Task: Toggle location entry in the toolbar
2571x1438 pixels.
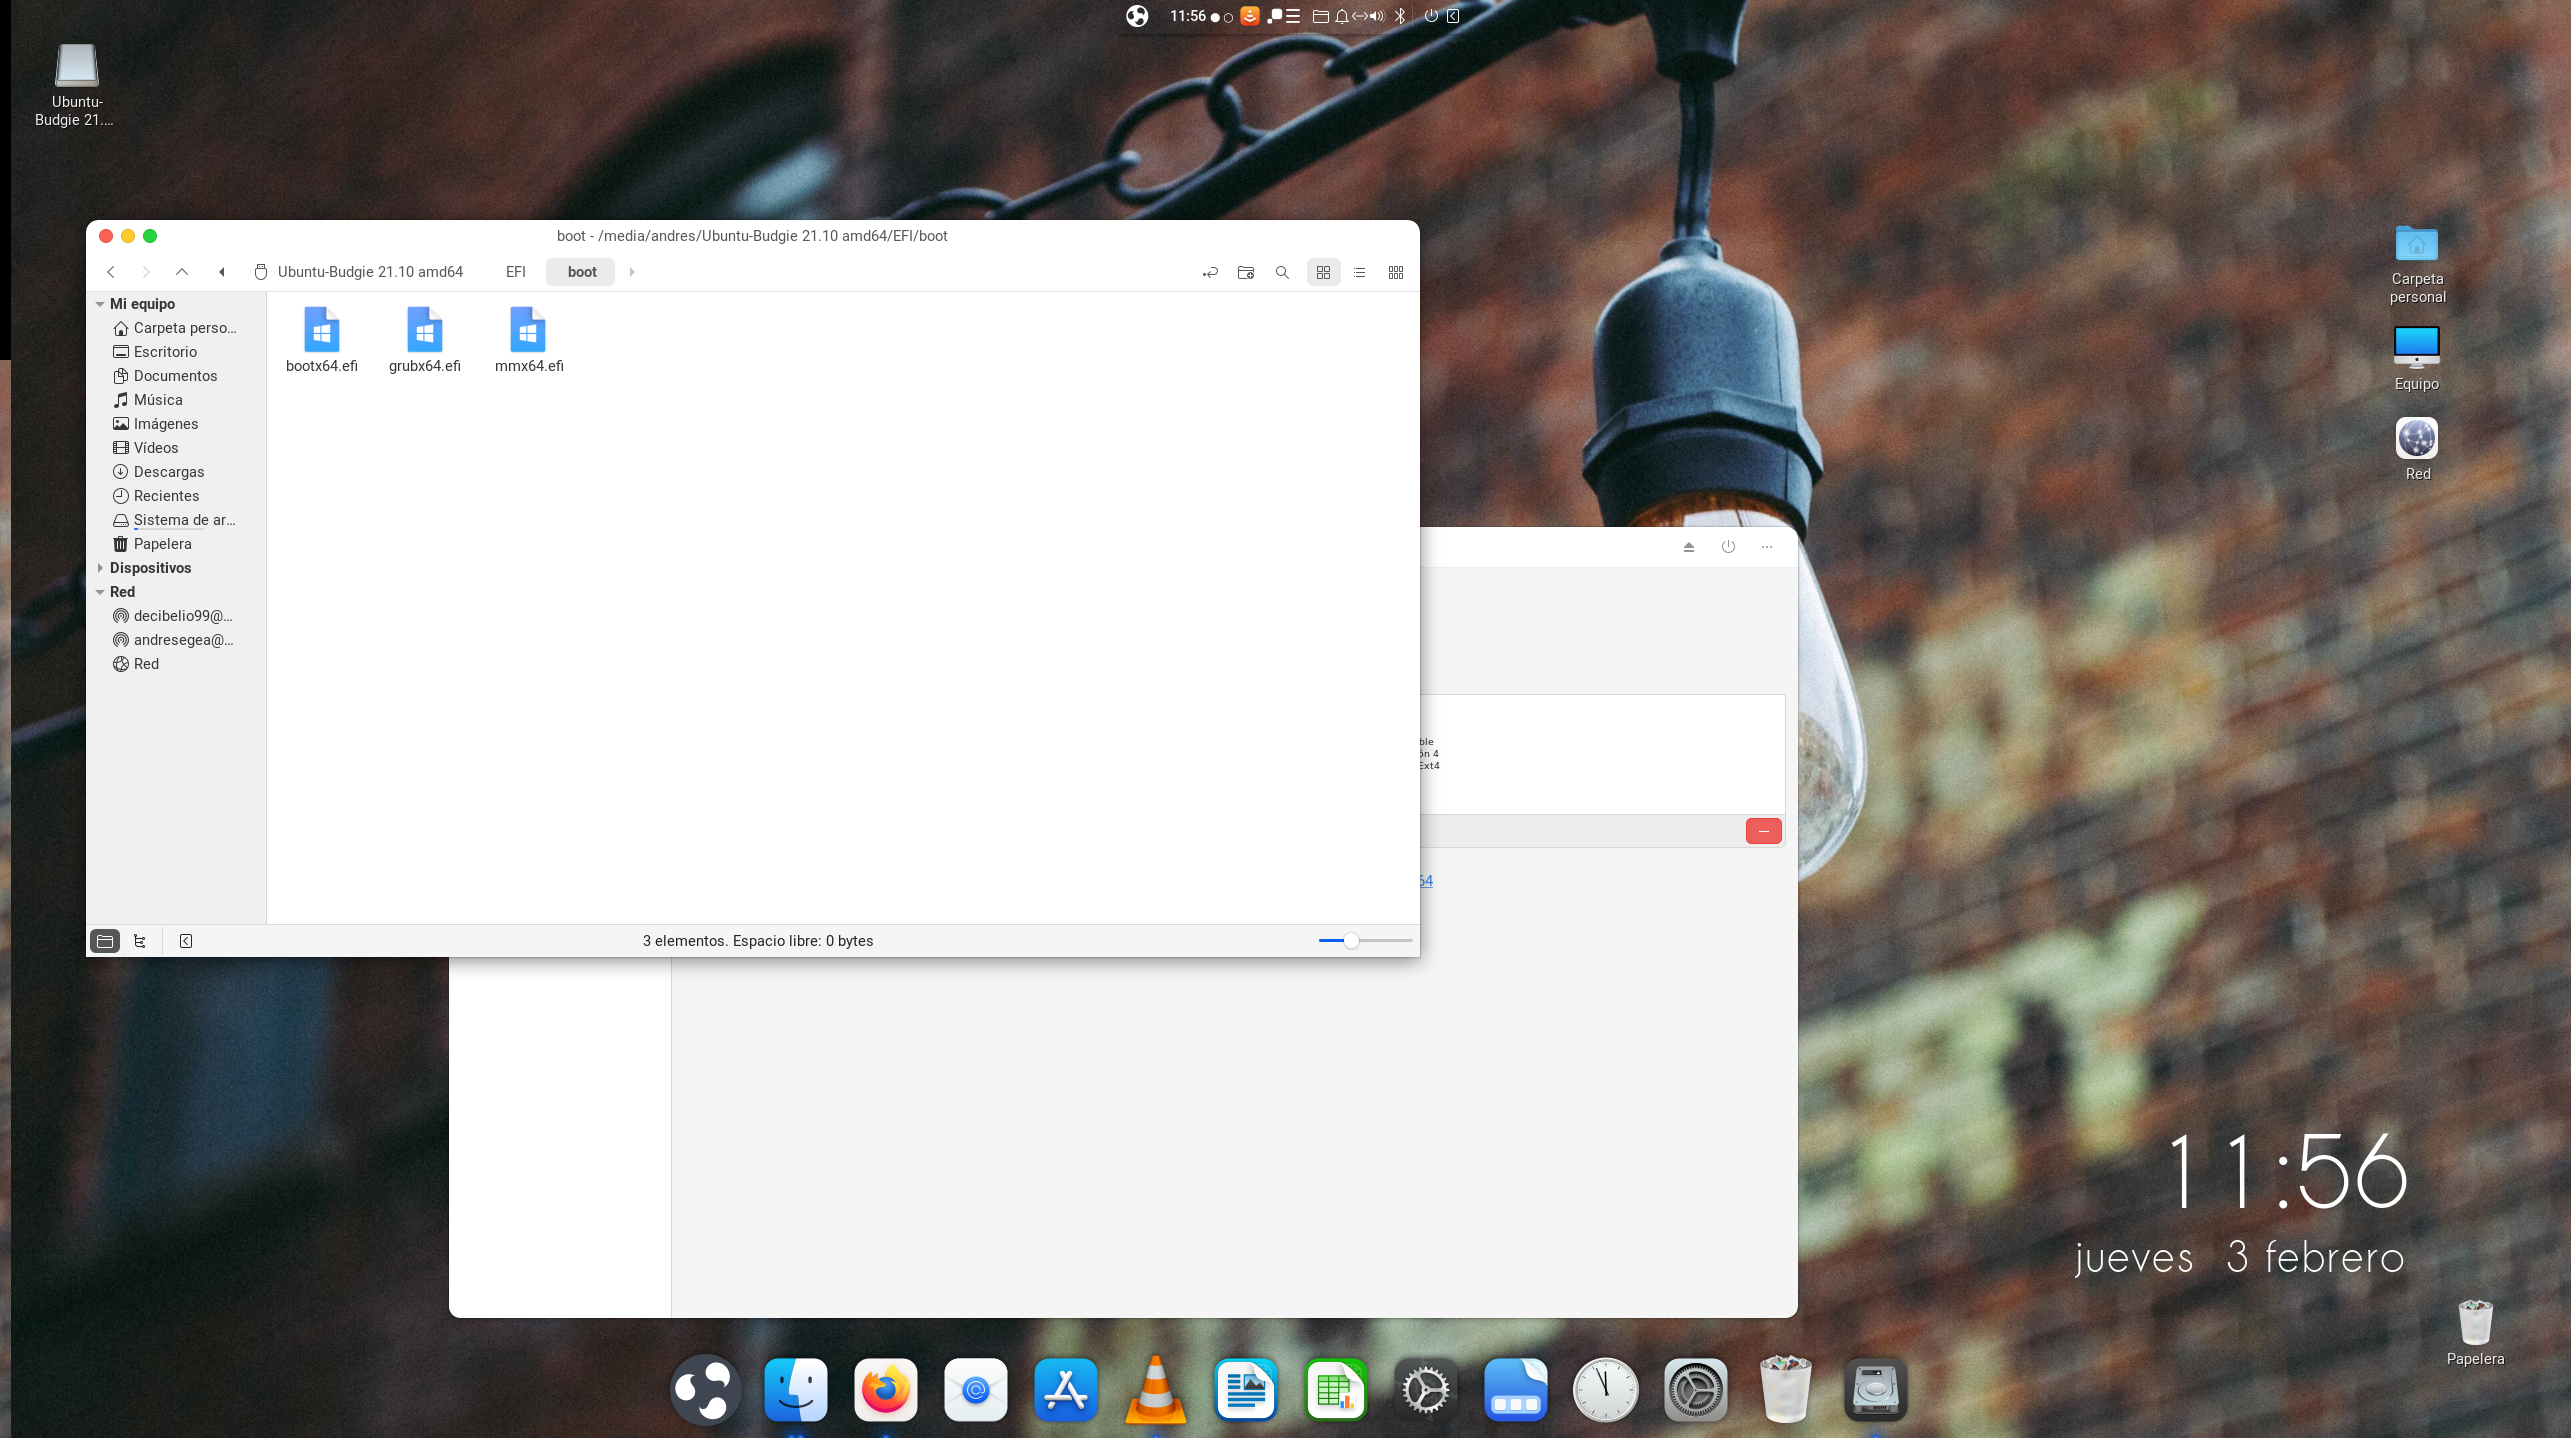Action: pyautogui.click(x=1210, y=272)
